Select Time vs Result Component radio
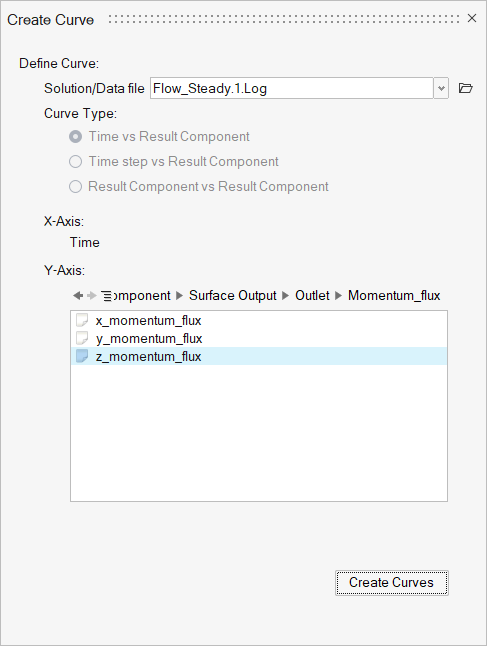The width and height of the screenshot is (487, 646). pyautogui.click(x=75, y=136)
